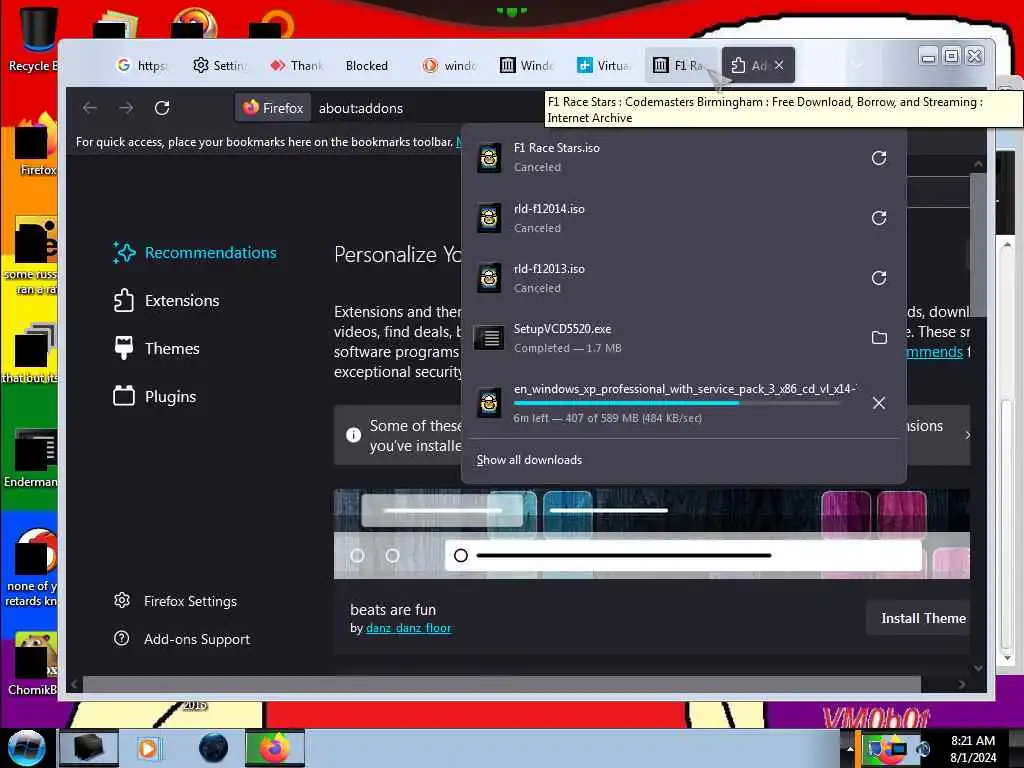
Task: Open Extensions in add-ons sidebar
Action: tap(167, 300)
